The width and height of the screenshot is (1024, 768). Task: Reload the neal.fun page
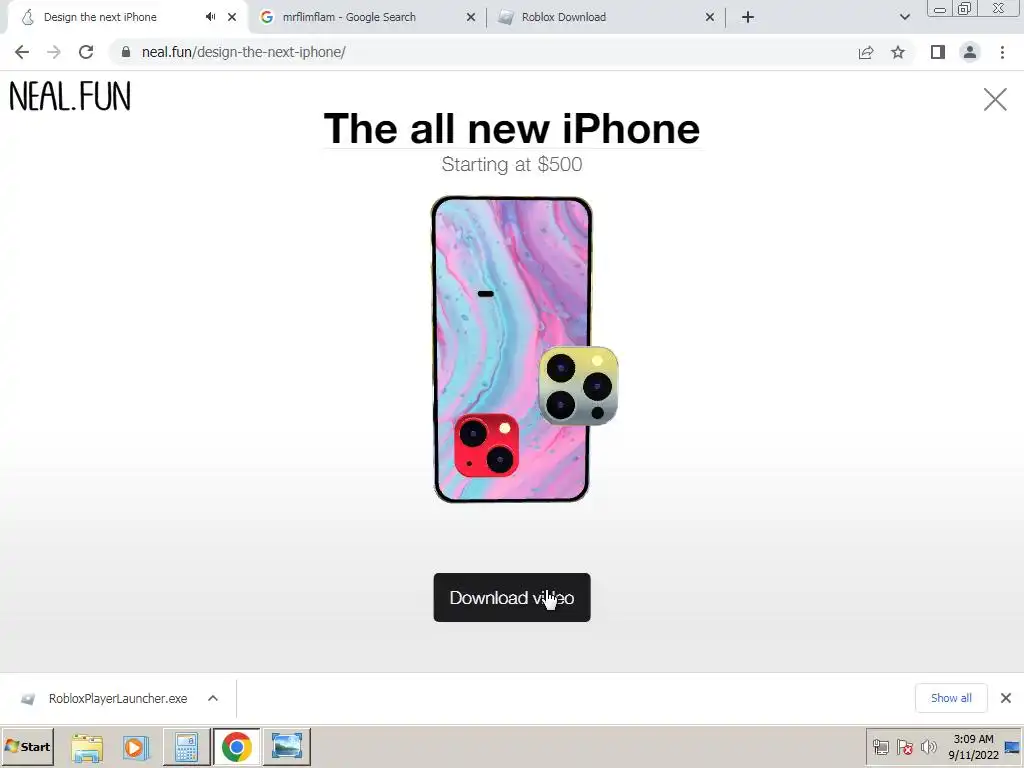click(86, 52)
